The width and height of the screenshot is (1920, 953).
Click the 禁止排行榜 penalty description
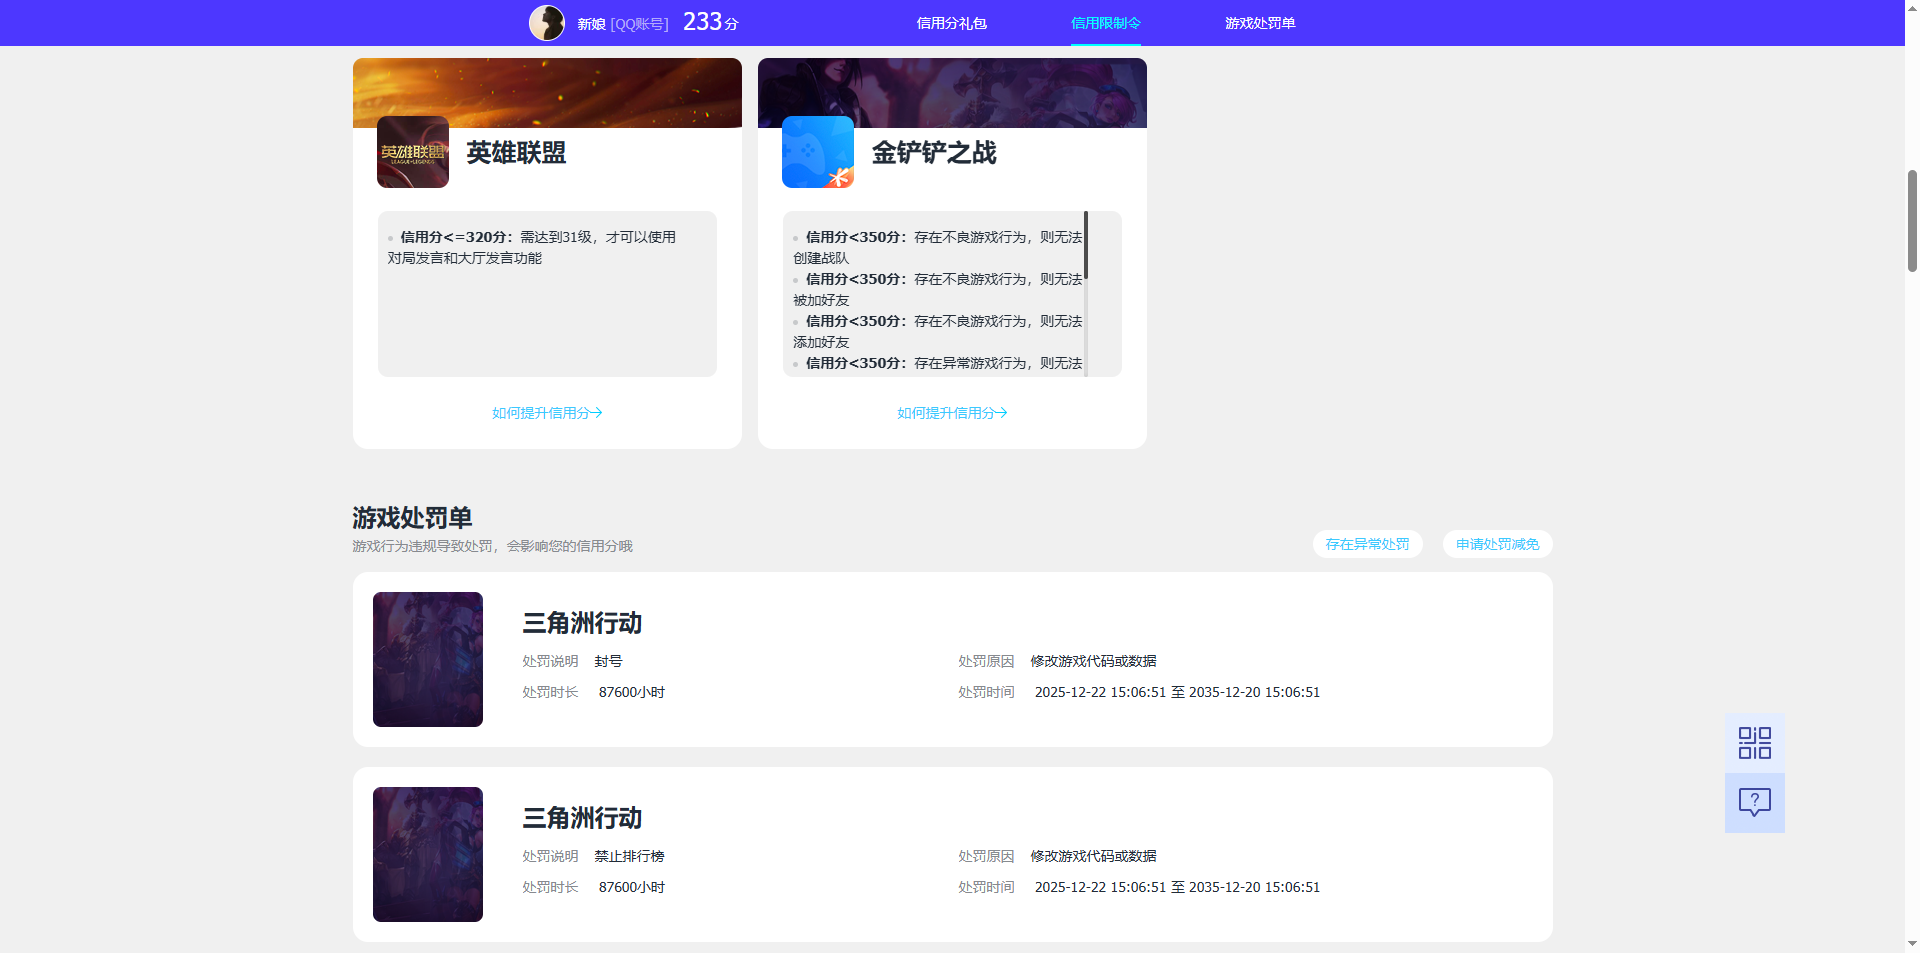coord(629,856)
